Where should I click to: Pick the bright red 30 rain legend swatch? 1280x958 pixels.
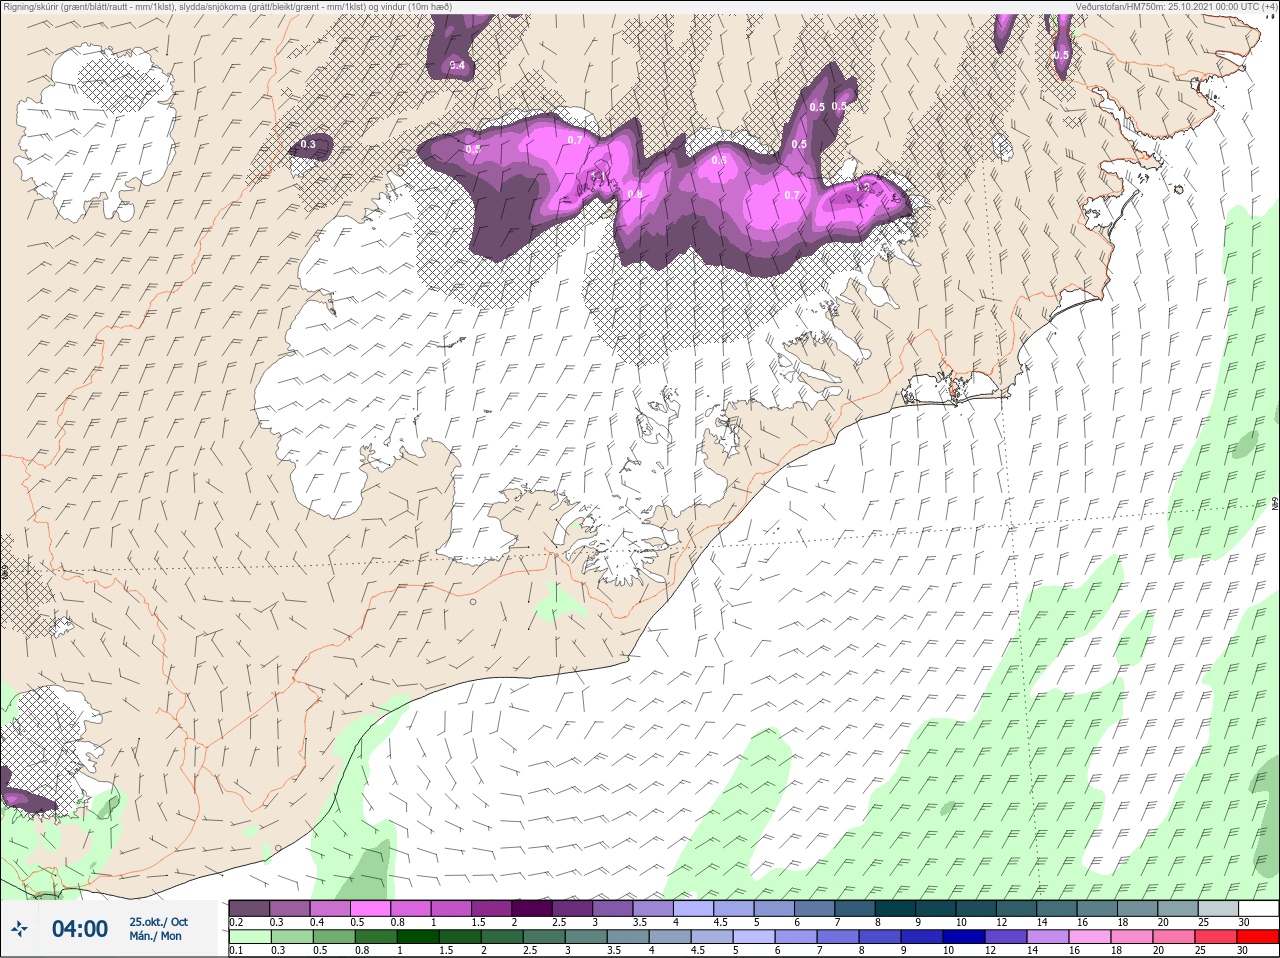pyautogui.click(x=1258, y=937)
